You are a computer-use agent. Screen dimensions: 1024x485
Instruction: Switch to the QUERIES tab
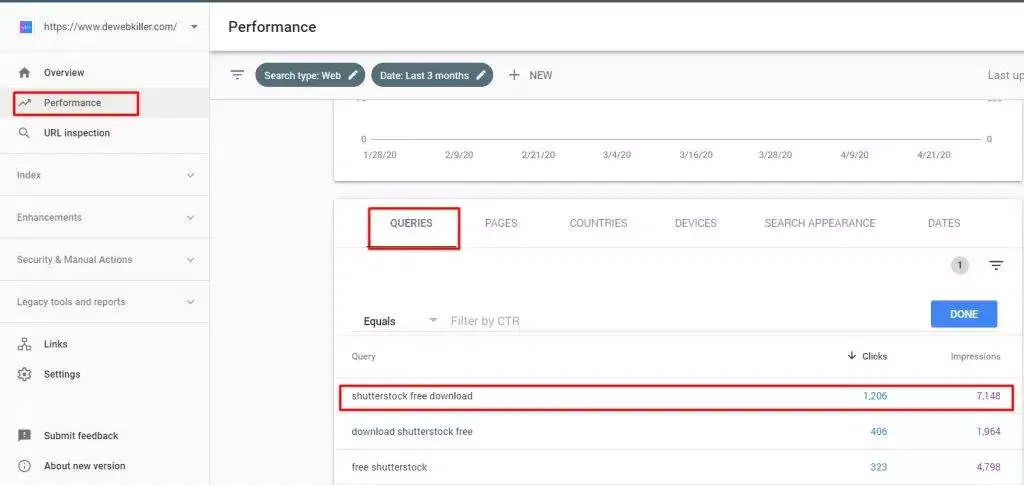pyautogui.click(x=411, y=223)
